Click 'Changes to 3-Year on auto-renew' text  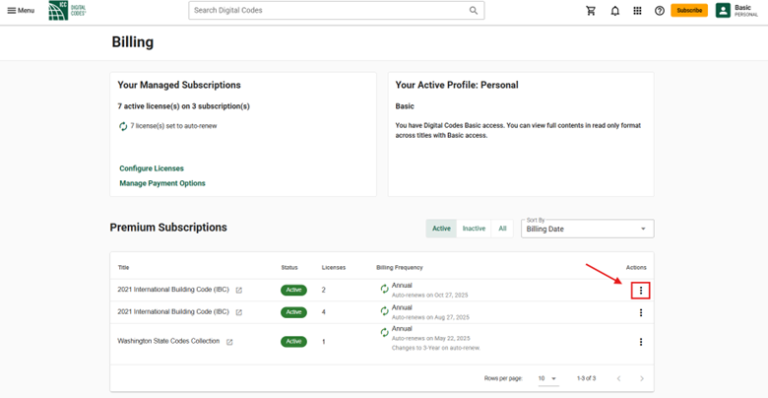click(435, 348)
